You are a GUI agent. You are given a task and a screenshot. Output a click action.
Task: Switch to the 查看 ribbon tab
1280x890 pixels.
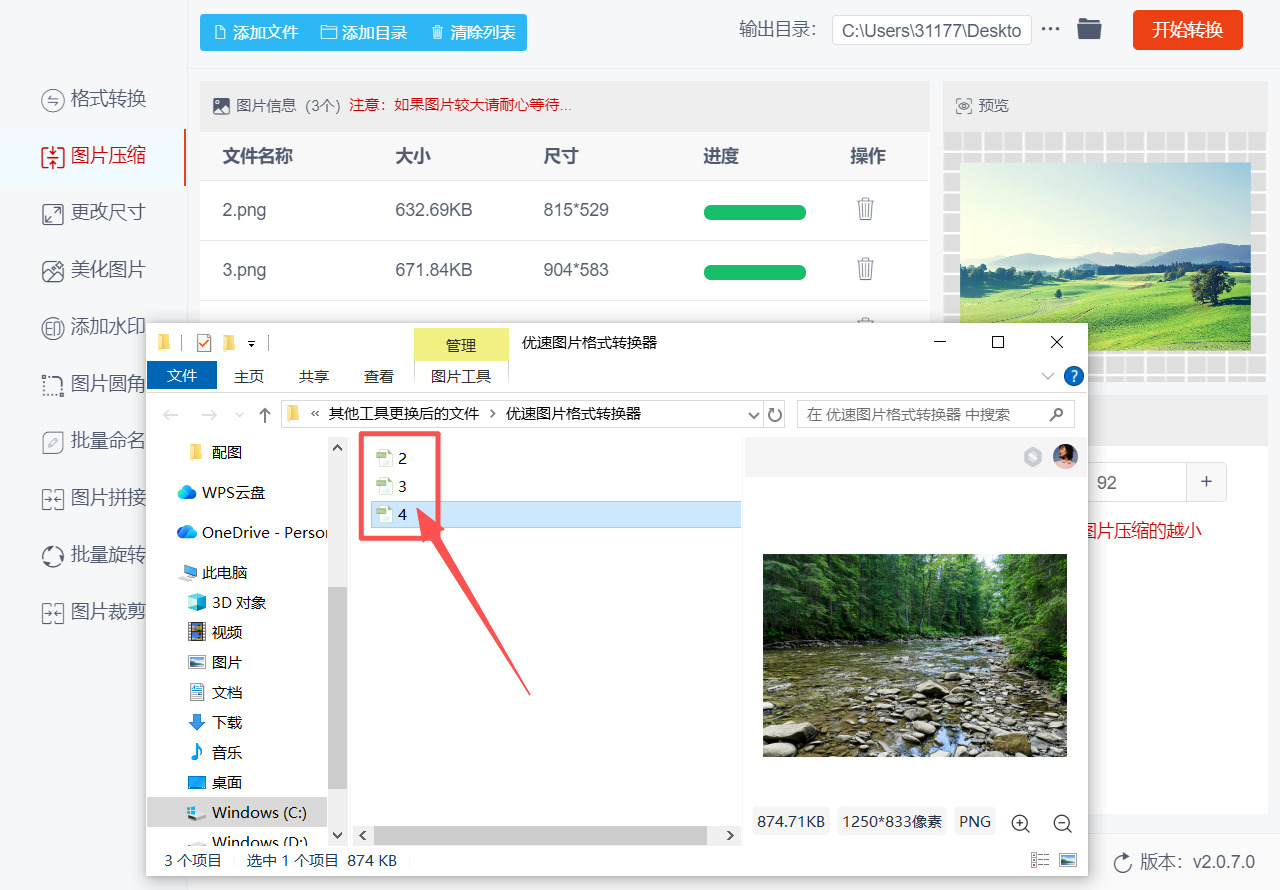[379, 376]
